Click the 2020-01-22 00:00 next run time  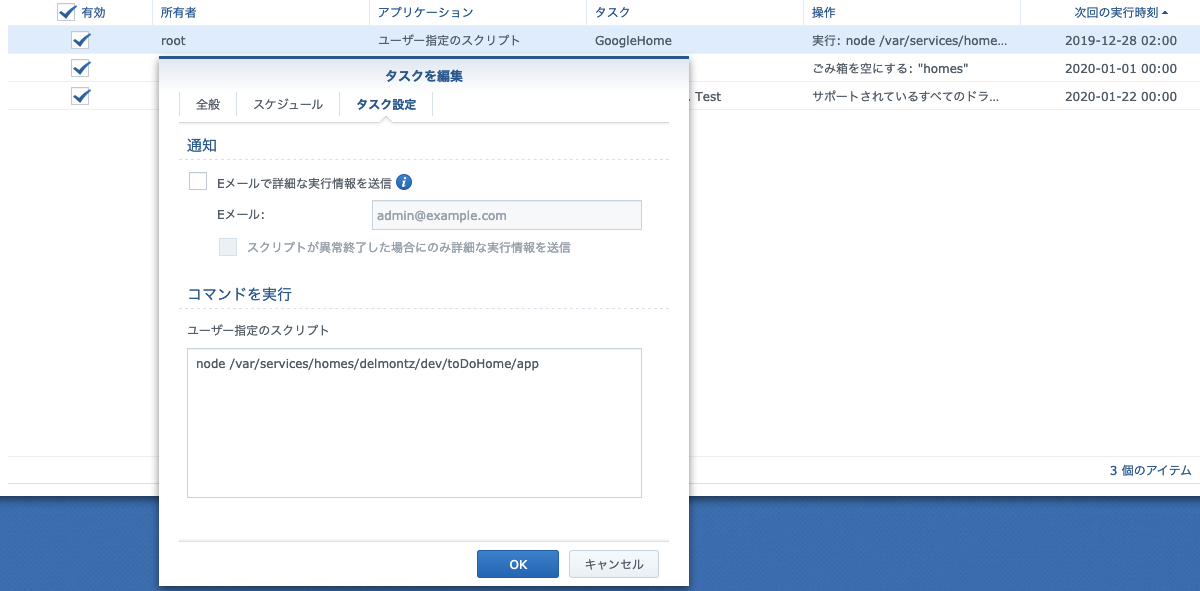(1121, 97)
